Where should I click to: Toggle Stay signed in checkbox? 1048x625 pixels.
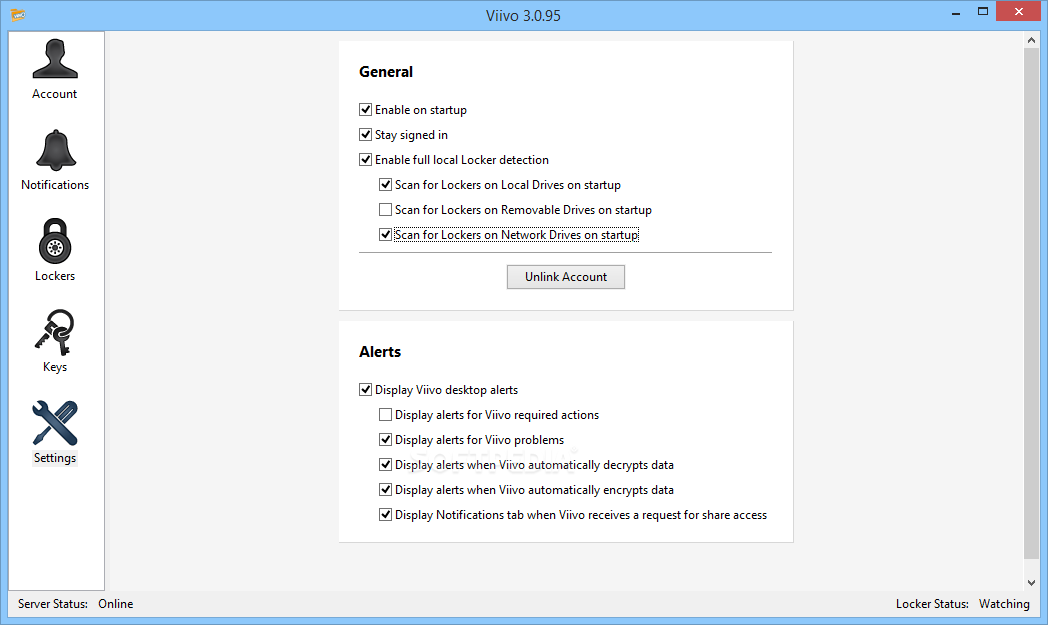(x=366, y=134)
